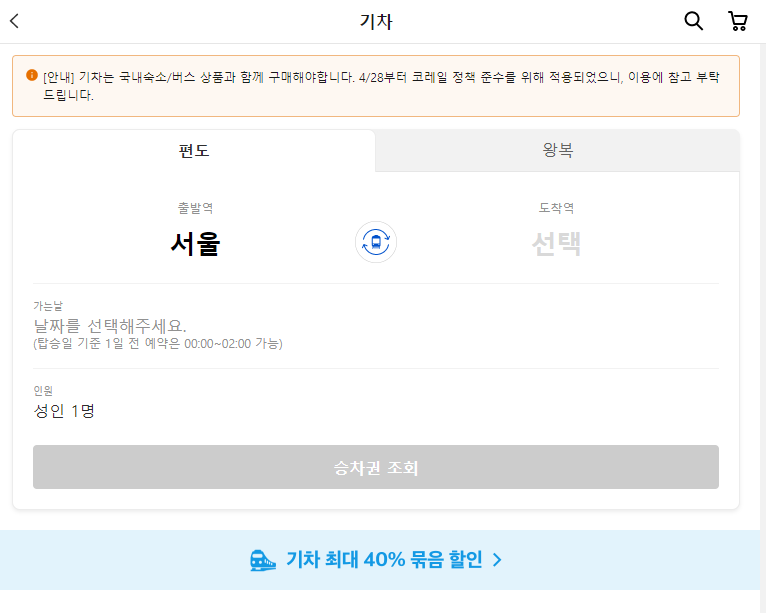Click the 가는날 label
Screen dimensions: 766x613
click(48, 306)
